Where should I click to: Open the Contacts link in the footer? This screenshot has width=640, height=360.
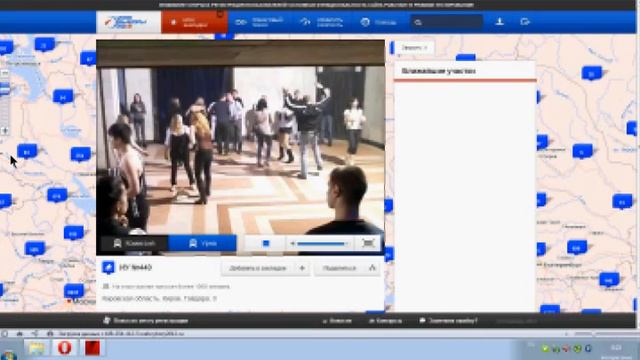(x=385, y=321)
